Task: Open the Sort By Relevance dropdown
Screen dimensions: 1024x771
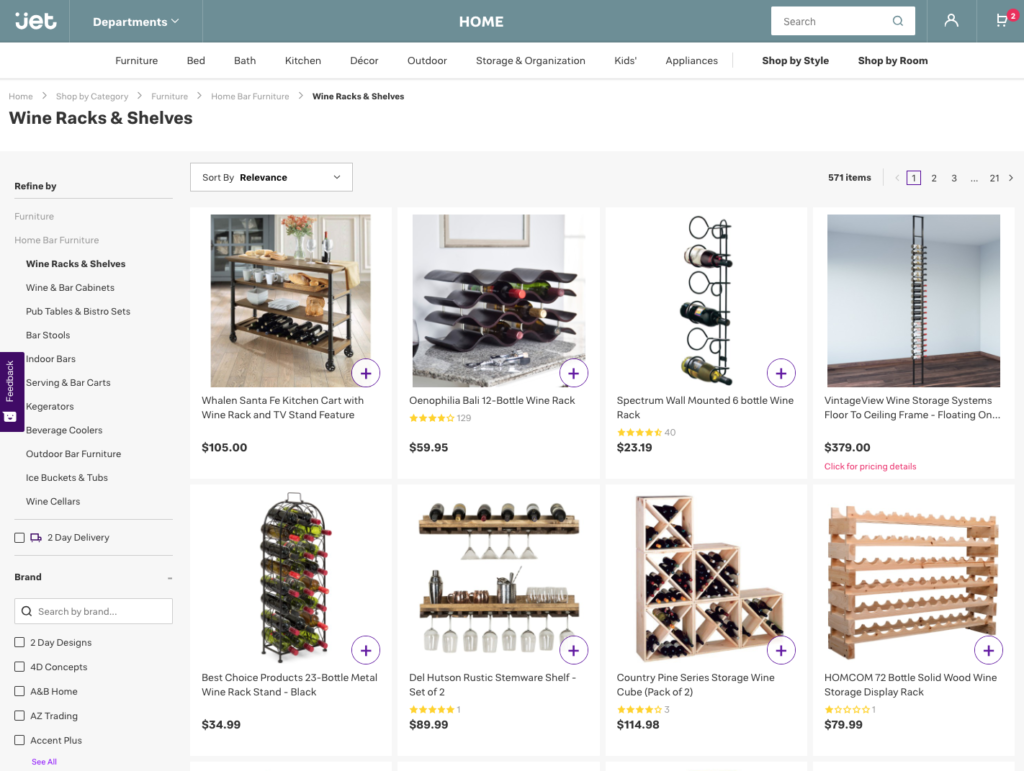Action: [x=271, y=177]
